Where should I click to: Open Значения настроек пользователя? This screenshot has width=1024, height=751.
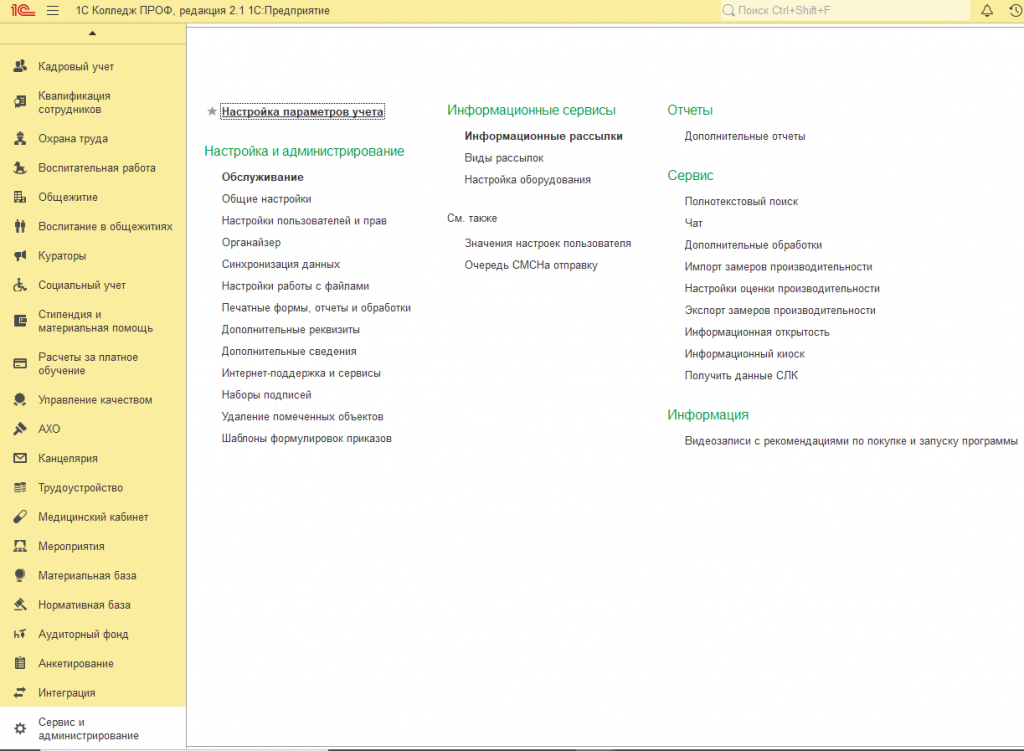click(x=548, y=244)
